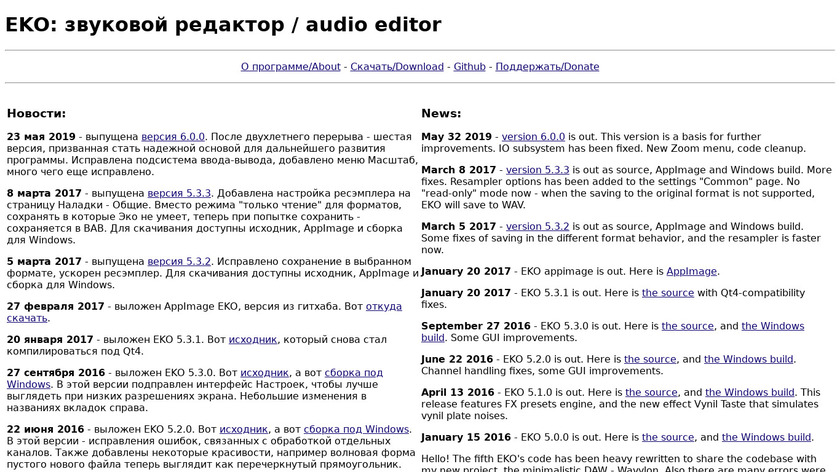Click the date April 13 2016
Image resolution: width=840 pixels, height=472 pixels.
coord(458,393)
